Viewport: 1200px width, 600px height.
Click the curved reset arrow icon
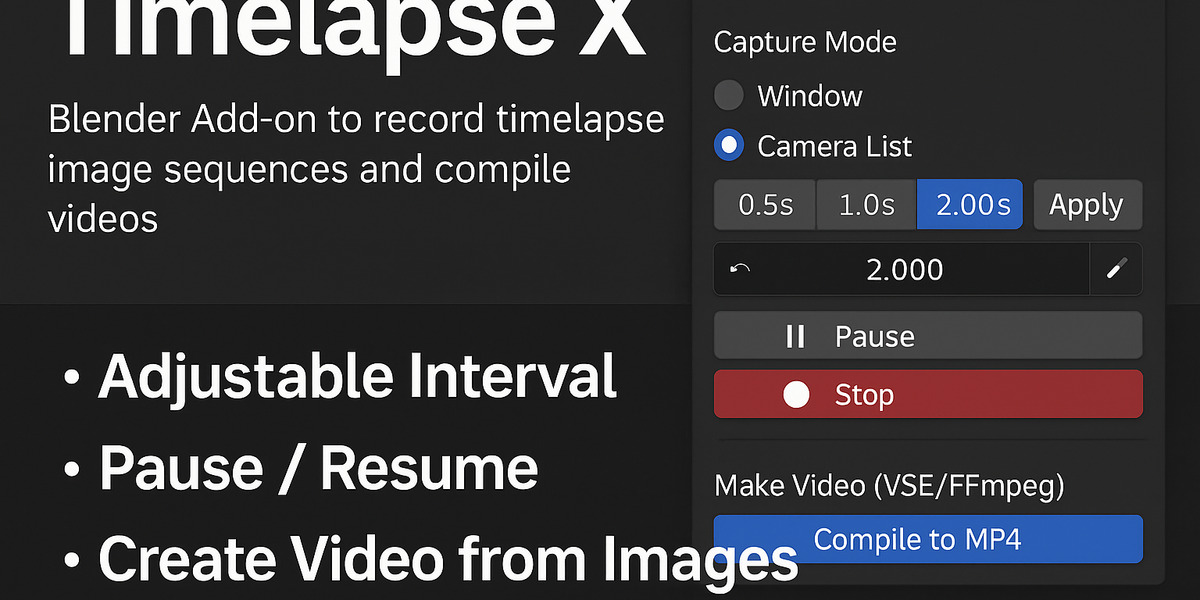tap(740, 269)
